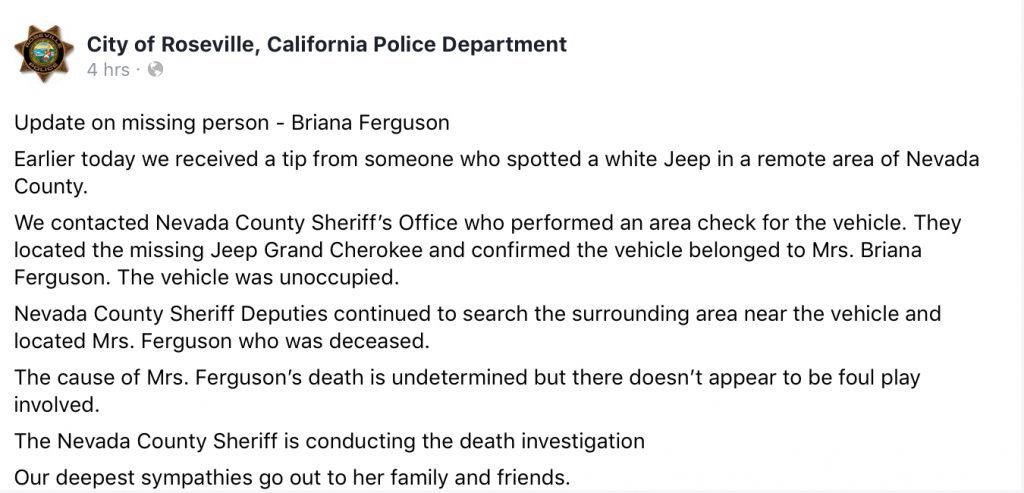Open City of Roseville Police Department page

[327, 44]
